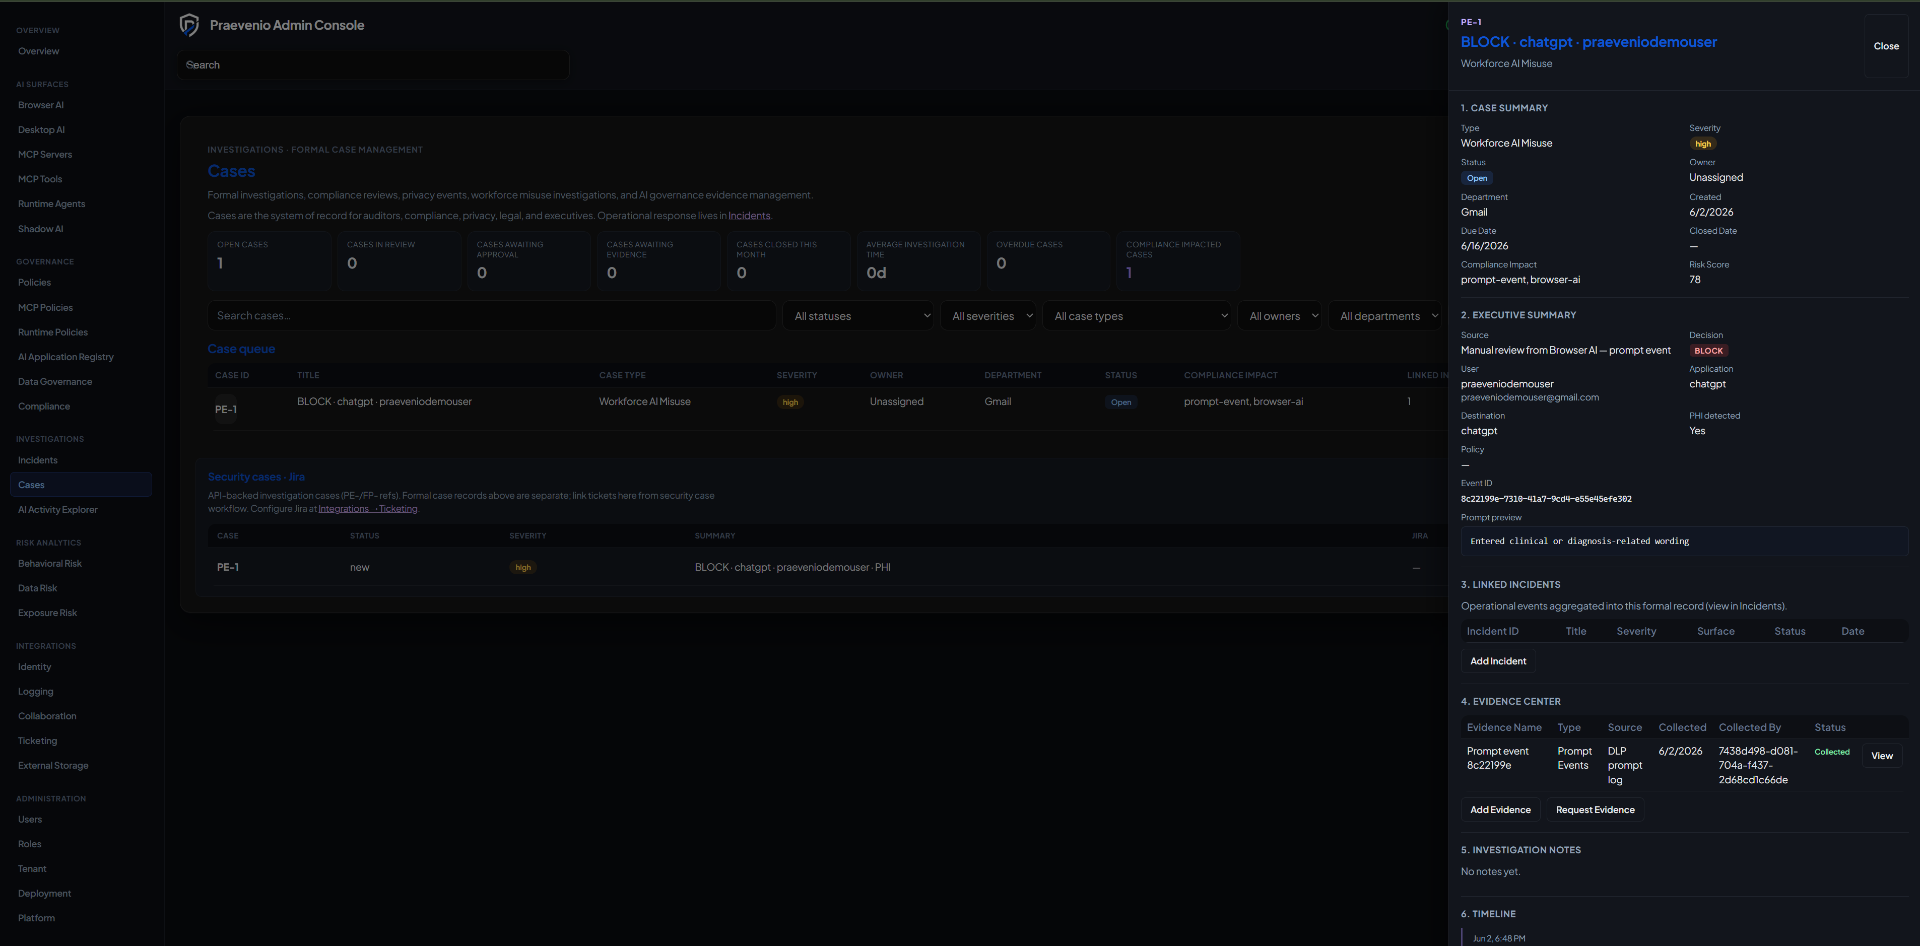Click the Search cases input field
Screen dimensions: 1920x946
point(491,316)
